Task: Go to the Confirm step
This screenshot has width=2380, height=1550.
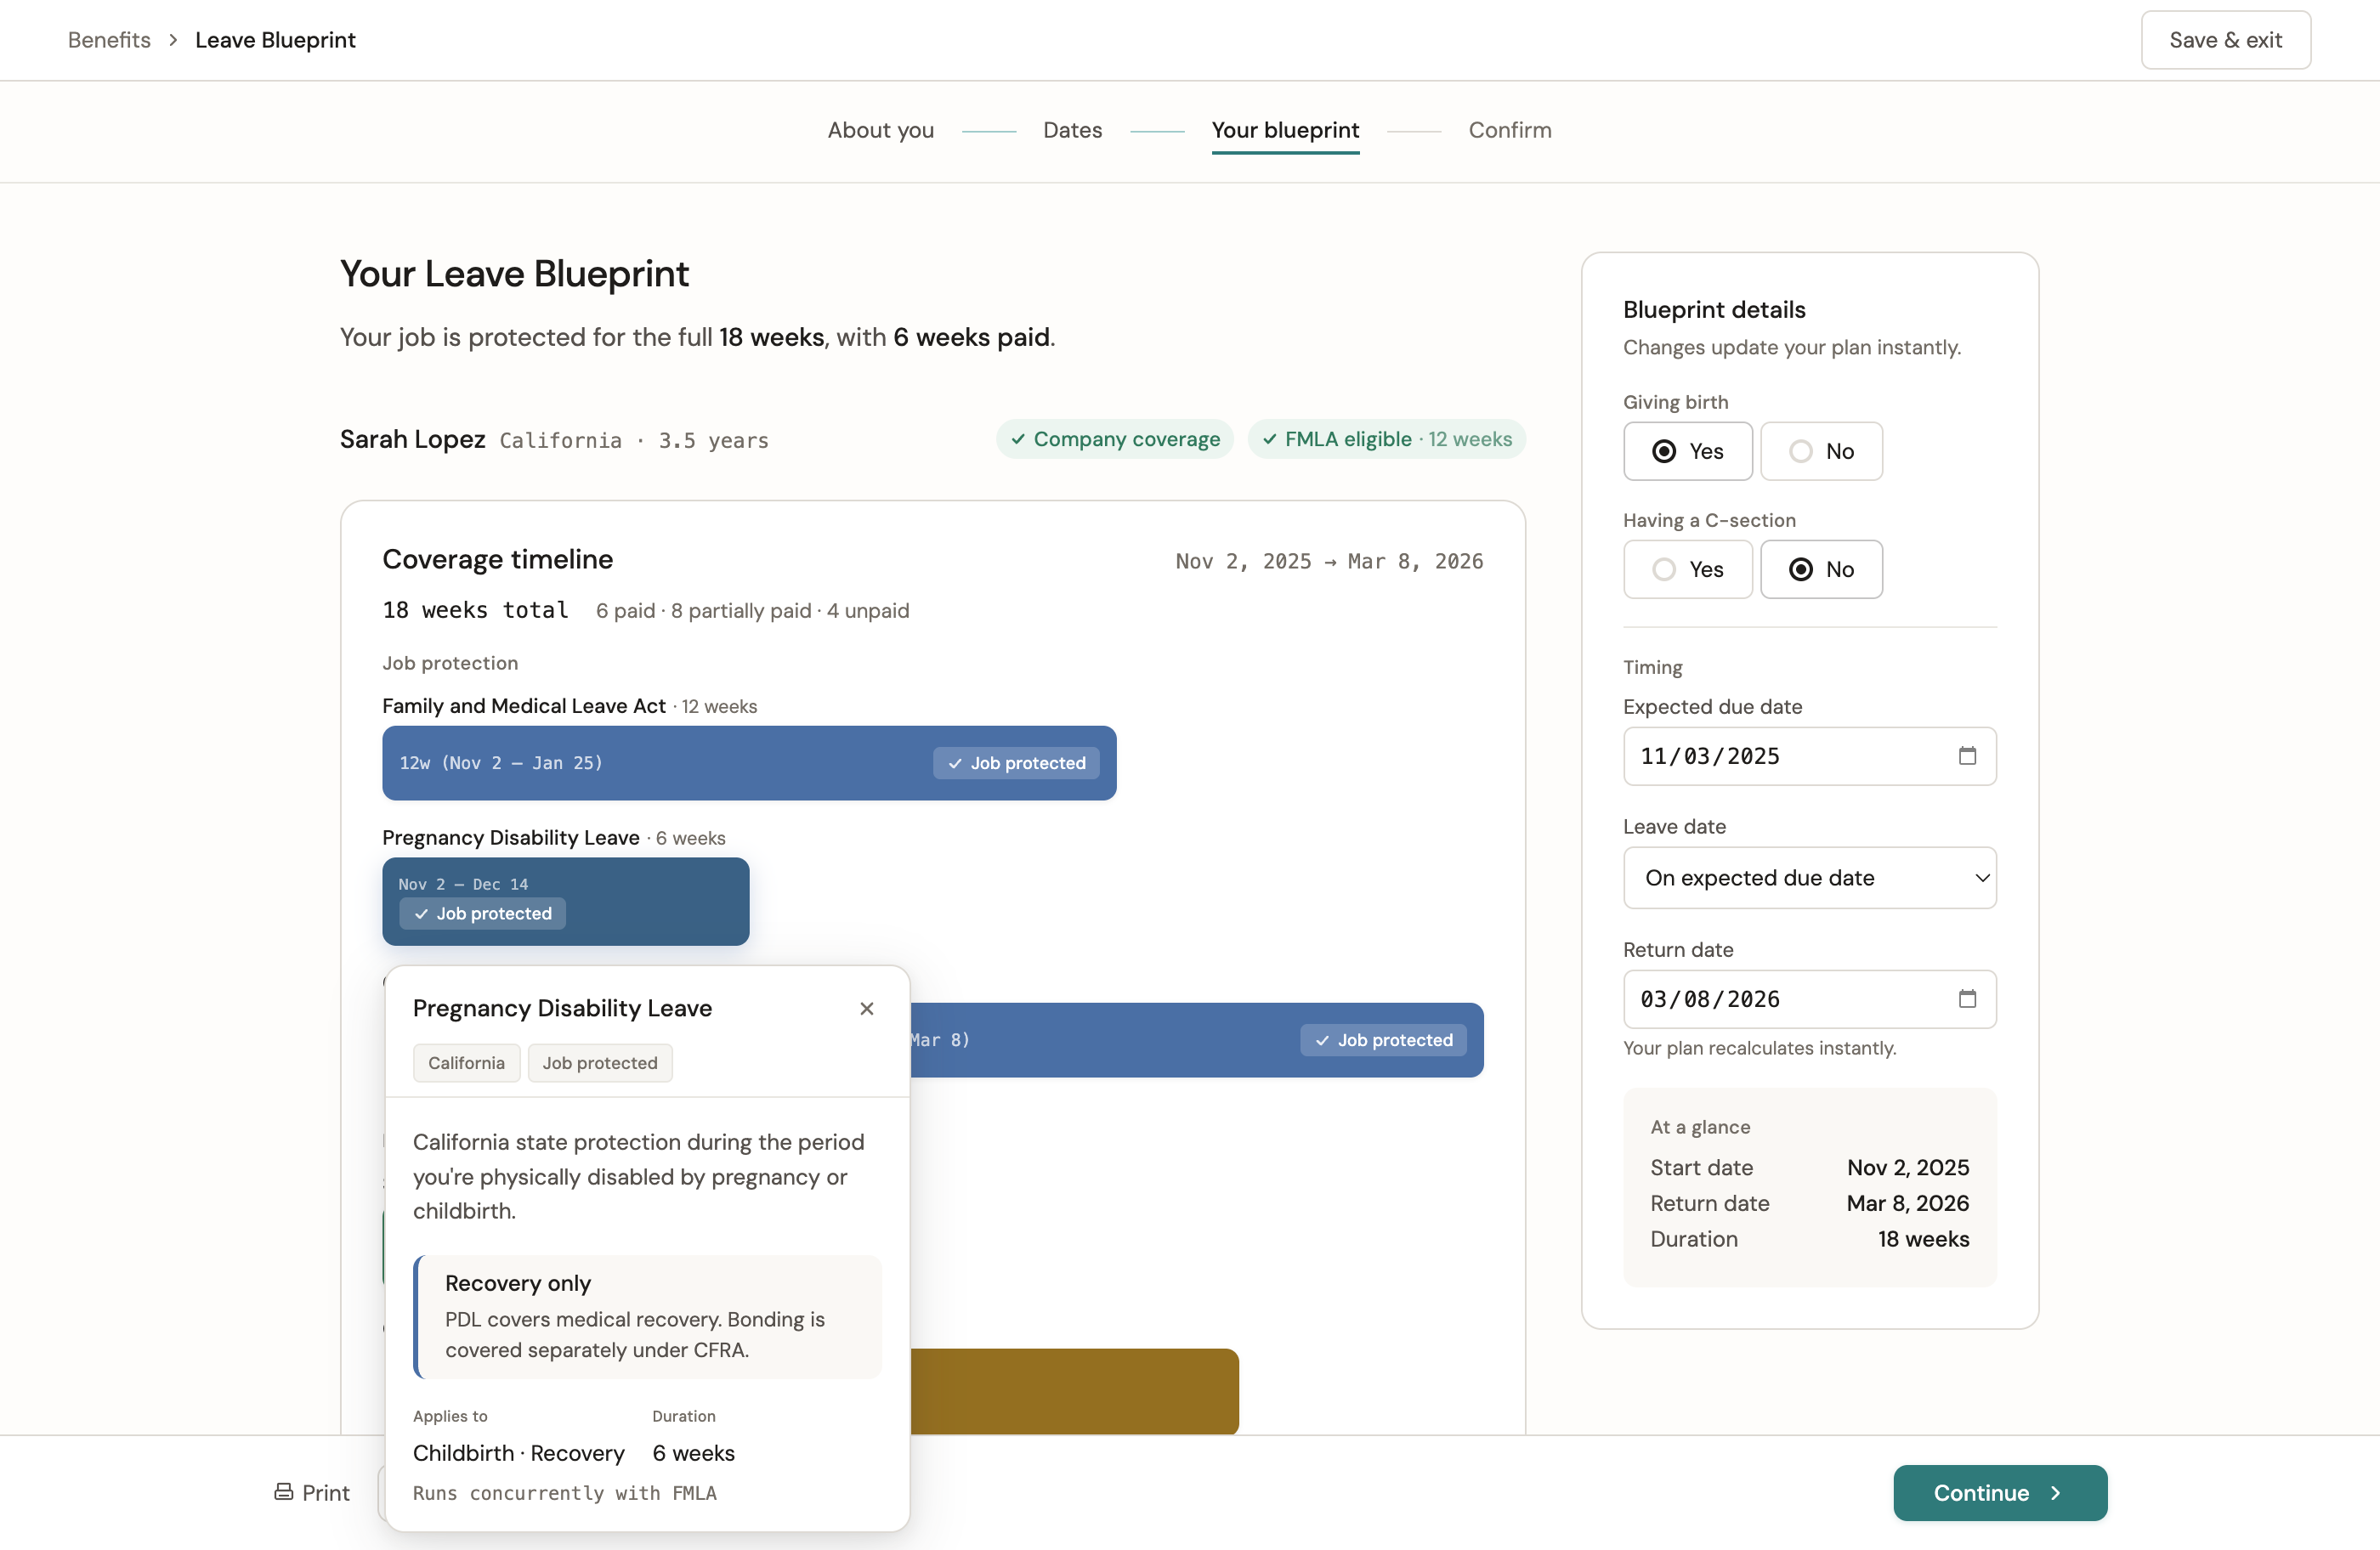Action: point(1509,130)
